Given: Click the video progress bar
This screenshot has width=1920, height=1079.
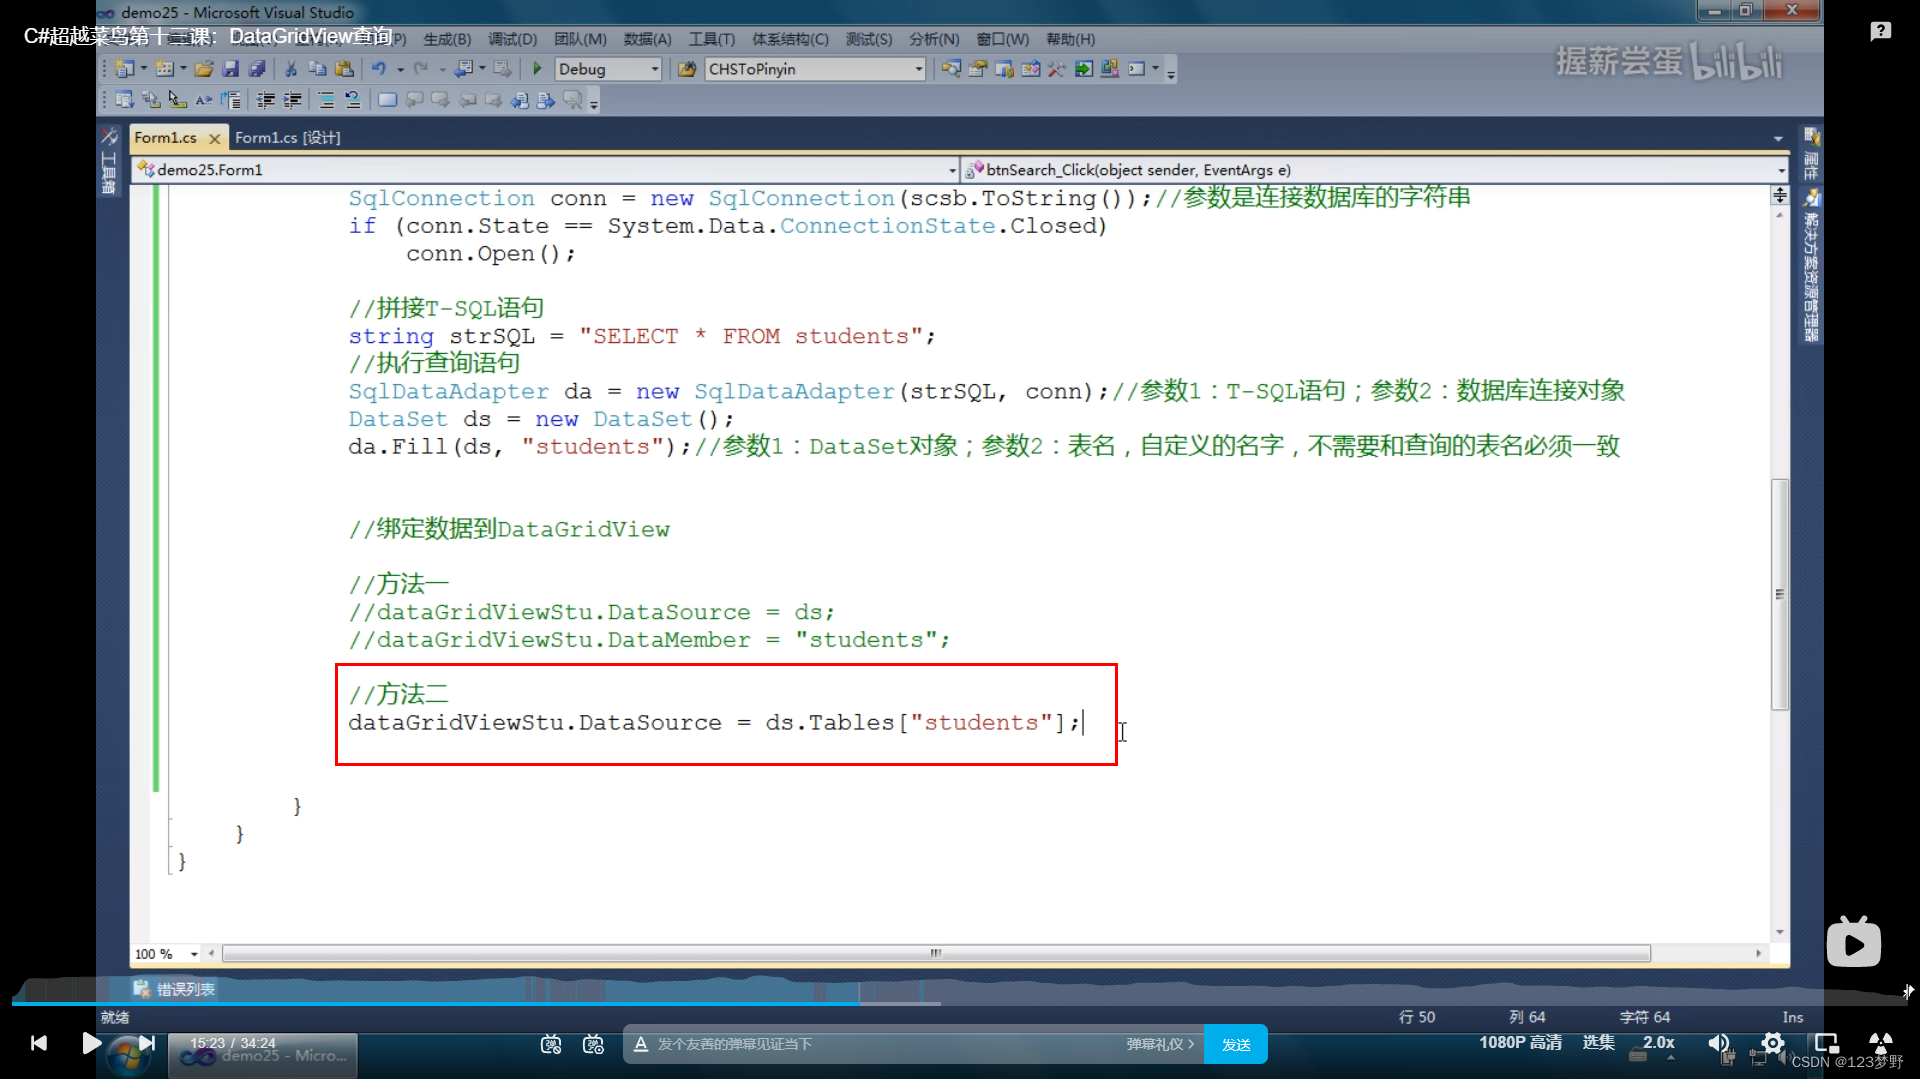Looking at the screenshot, I should tap(960, 1002).
